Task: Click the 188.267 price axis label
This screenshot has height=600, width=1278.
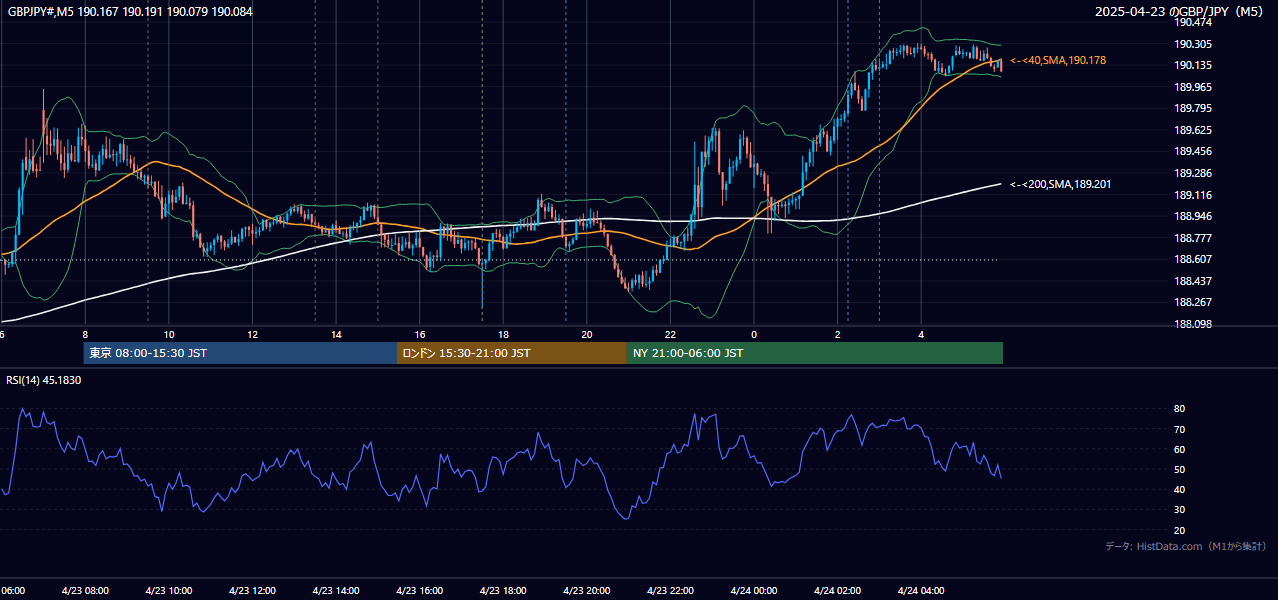Action: coord(1193,302)
